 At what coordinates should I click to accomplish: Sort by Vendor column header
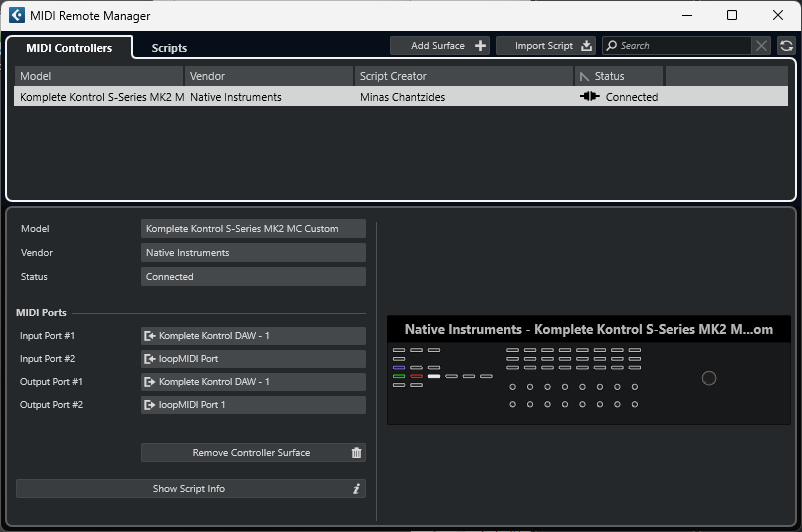pos(269,76)
